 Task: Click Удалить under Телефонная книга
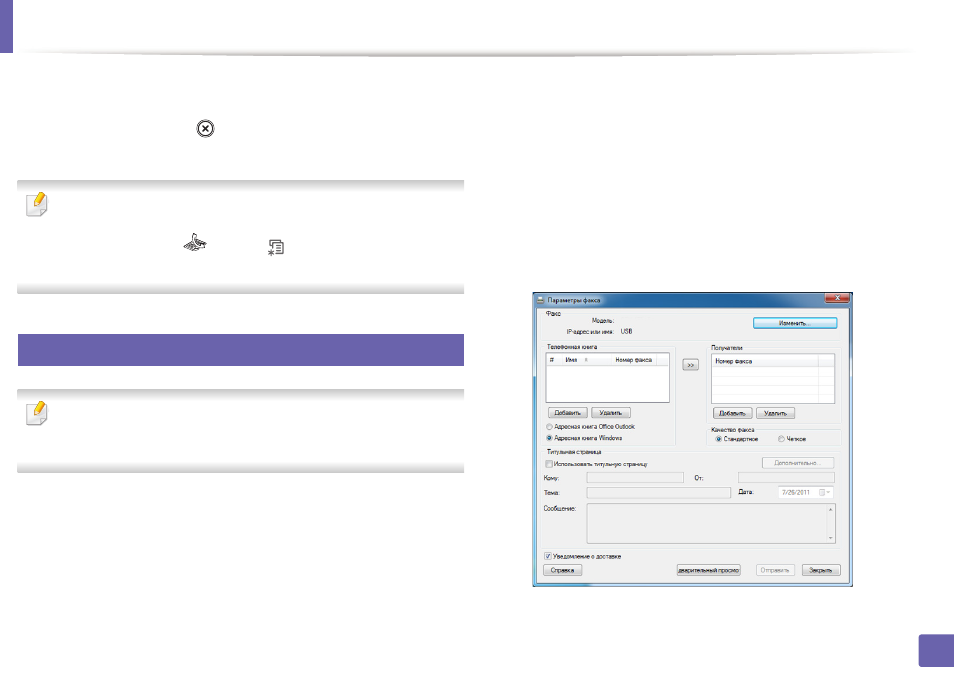coord(610,412)
